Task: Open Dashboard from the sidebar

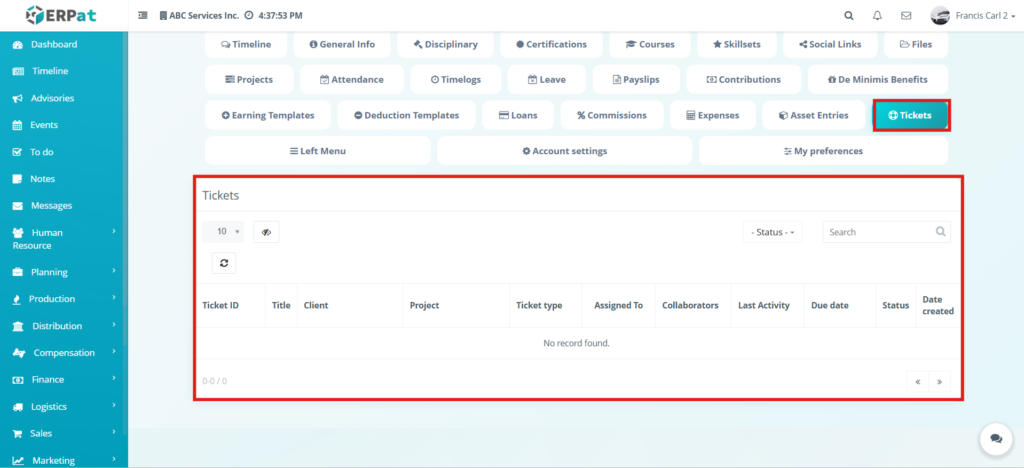Action: (x=53, y=45)
